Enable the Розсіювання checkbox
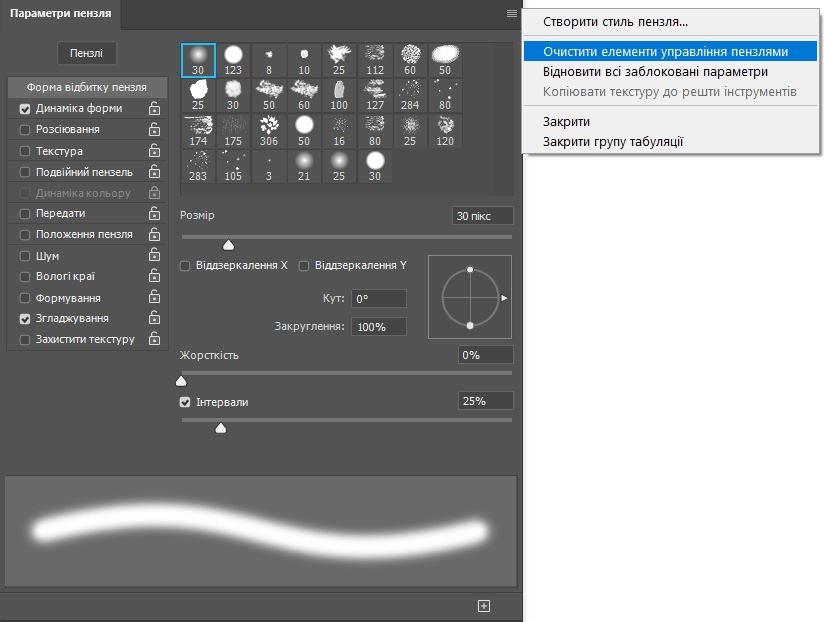Screen dimensions: 824x622 click(x=25, y=130)
